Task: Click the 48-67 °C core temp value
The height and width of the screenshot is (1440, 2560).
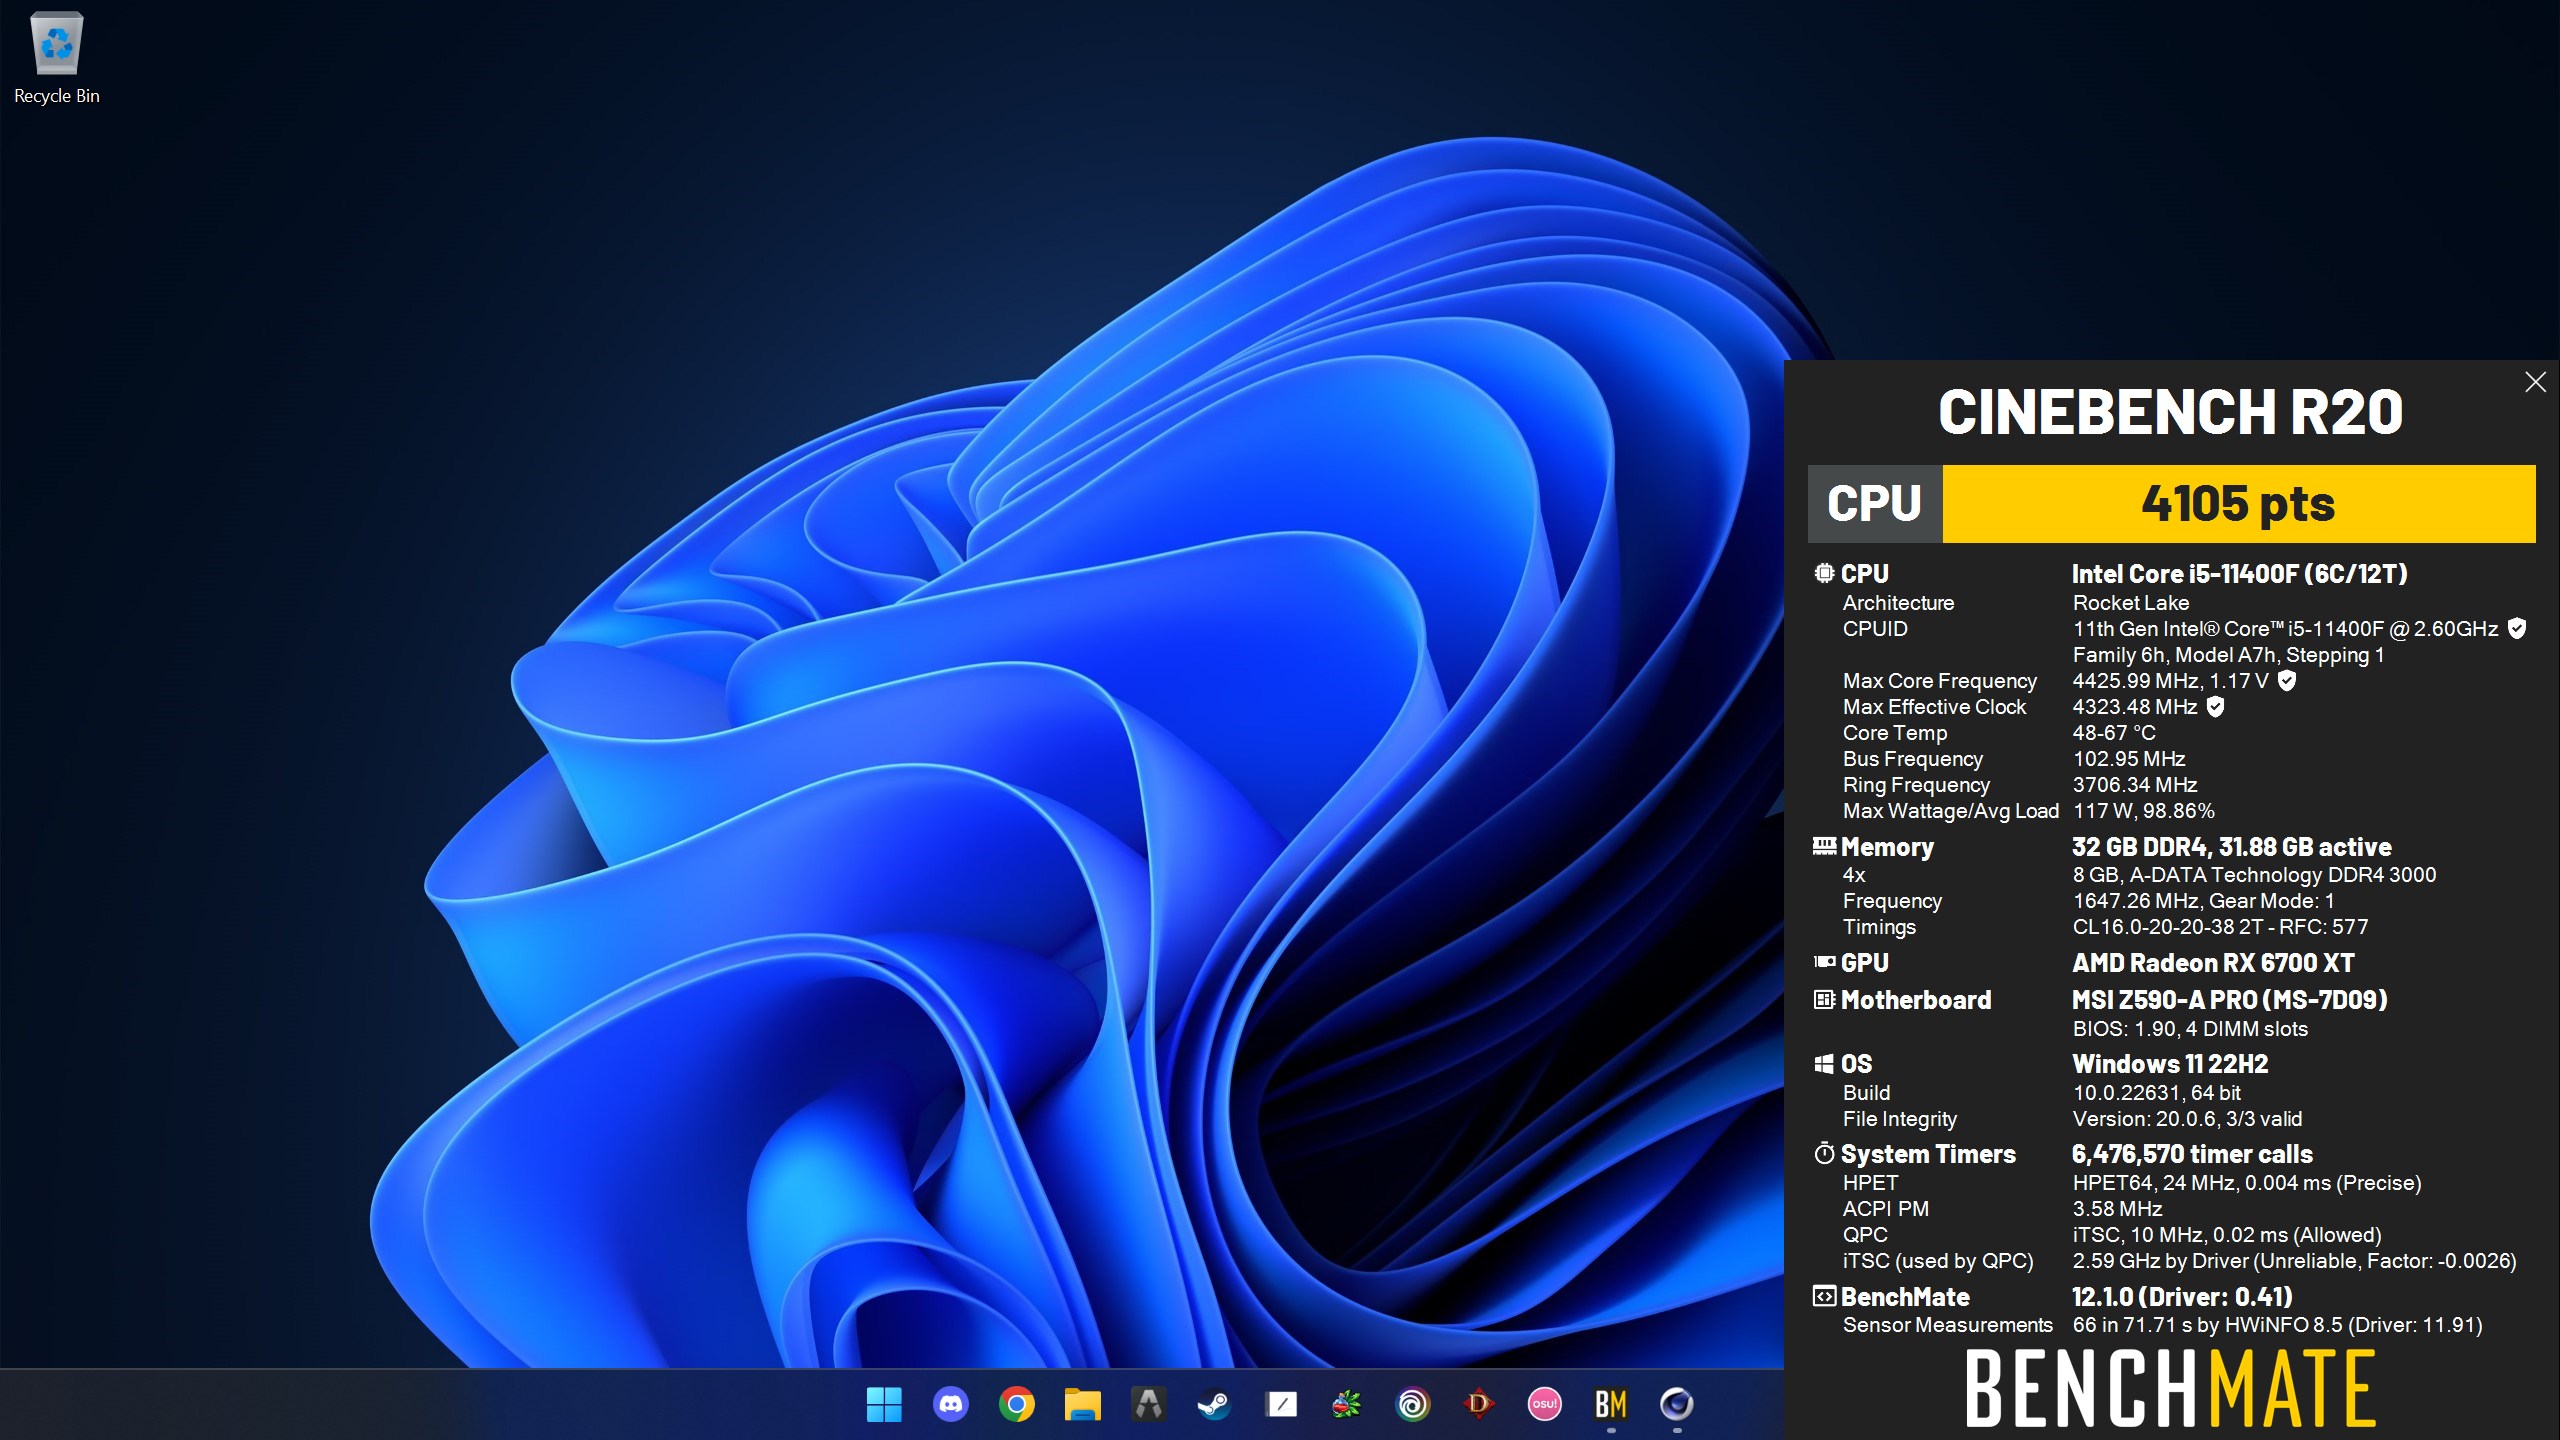Action: (x=2114, y=733)
